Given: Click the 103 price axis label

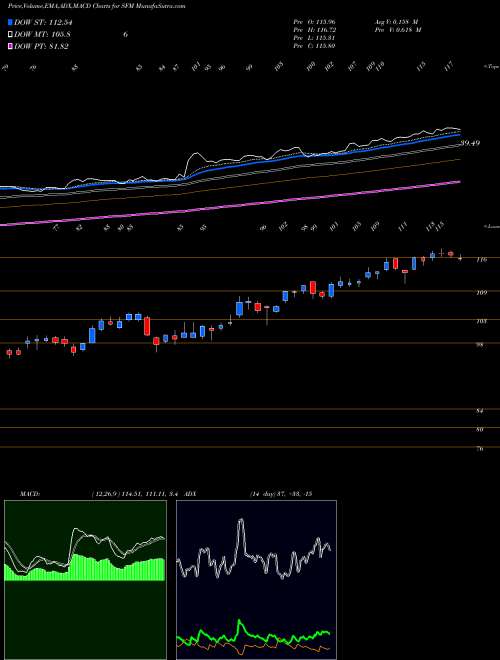Looking at the screenshot, I should (x=481, y=321).
